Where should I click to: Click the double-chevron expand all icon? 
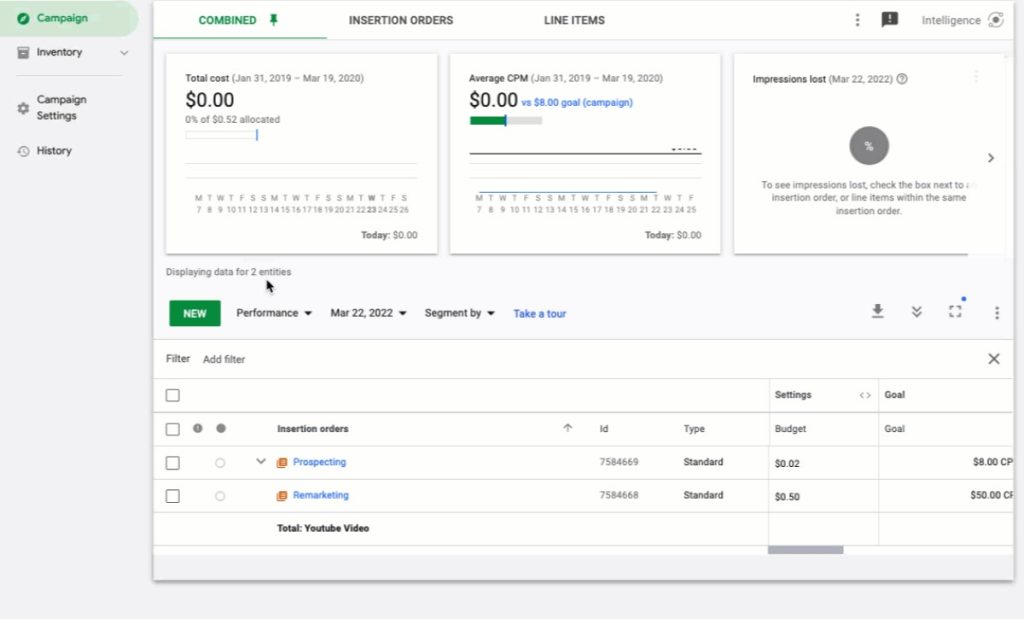916,312
